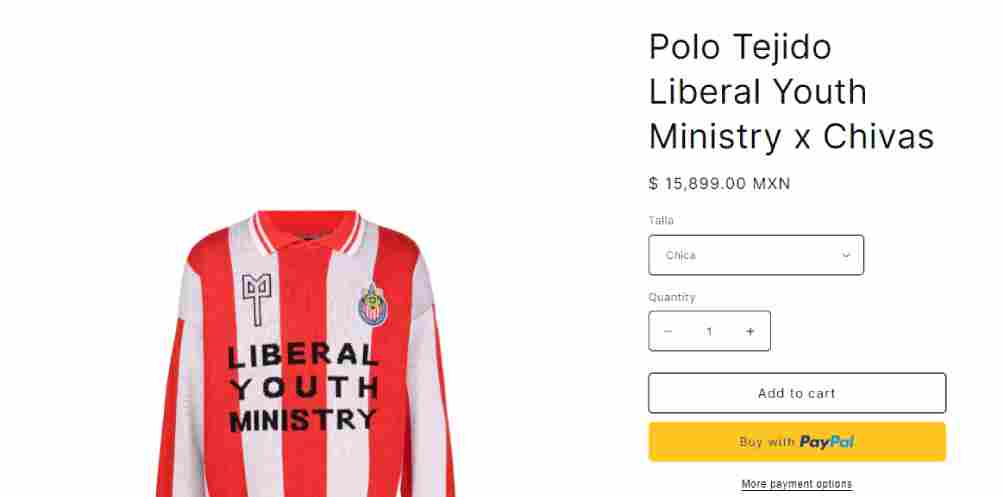The image size is (1004, 497).
Task: Click the Quantity label text
Action: [x=672, y=297]
